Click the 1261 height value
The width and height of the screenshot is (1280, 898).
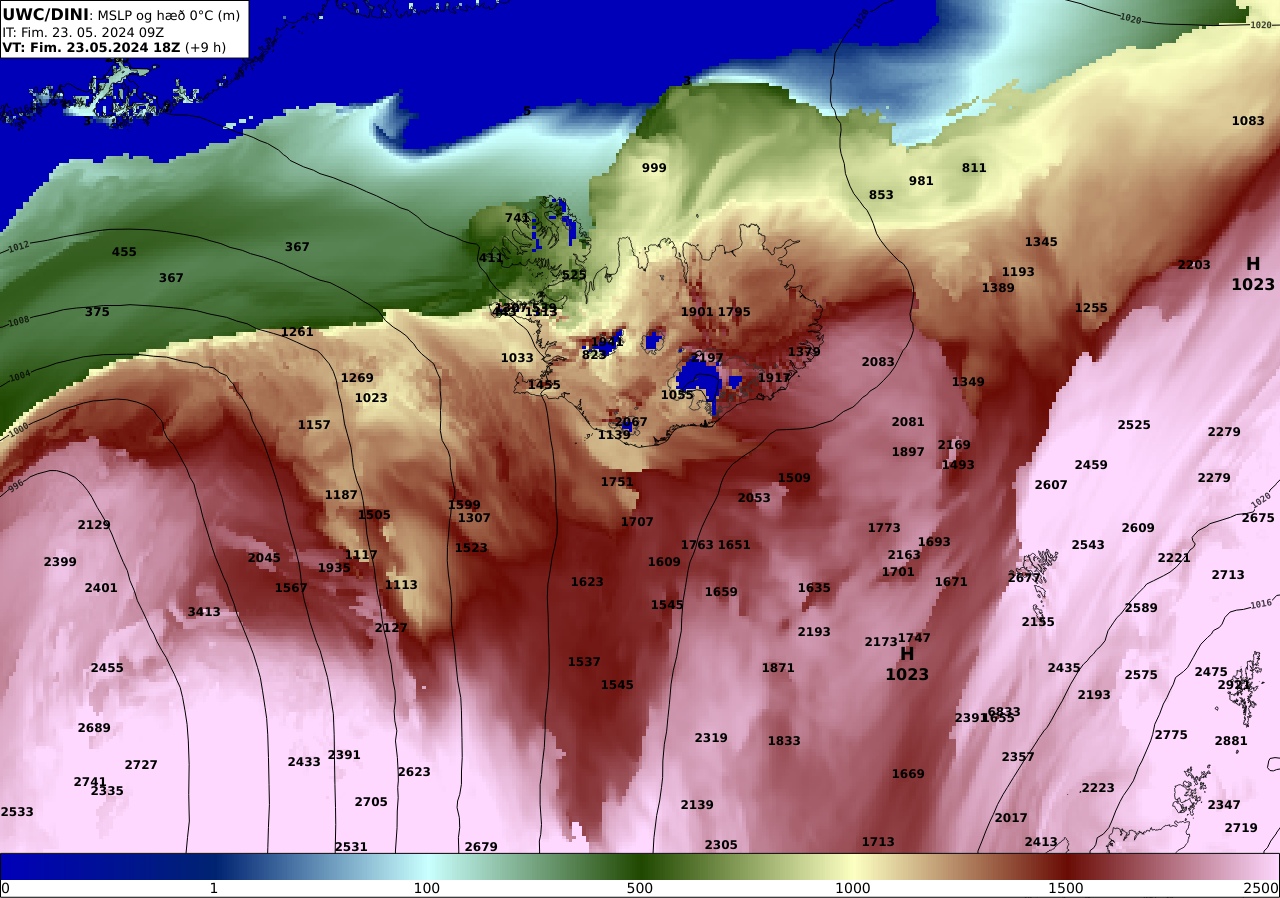pyautogui.click(x=297, y=332)
